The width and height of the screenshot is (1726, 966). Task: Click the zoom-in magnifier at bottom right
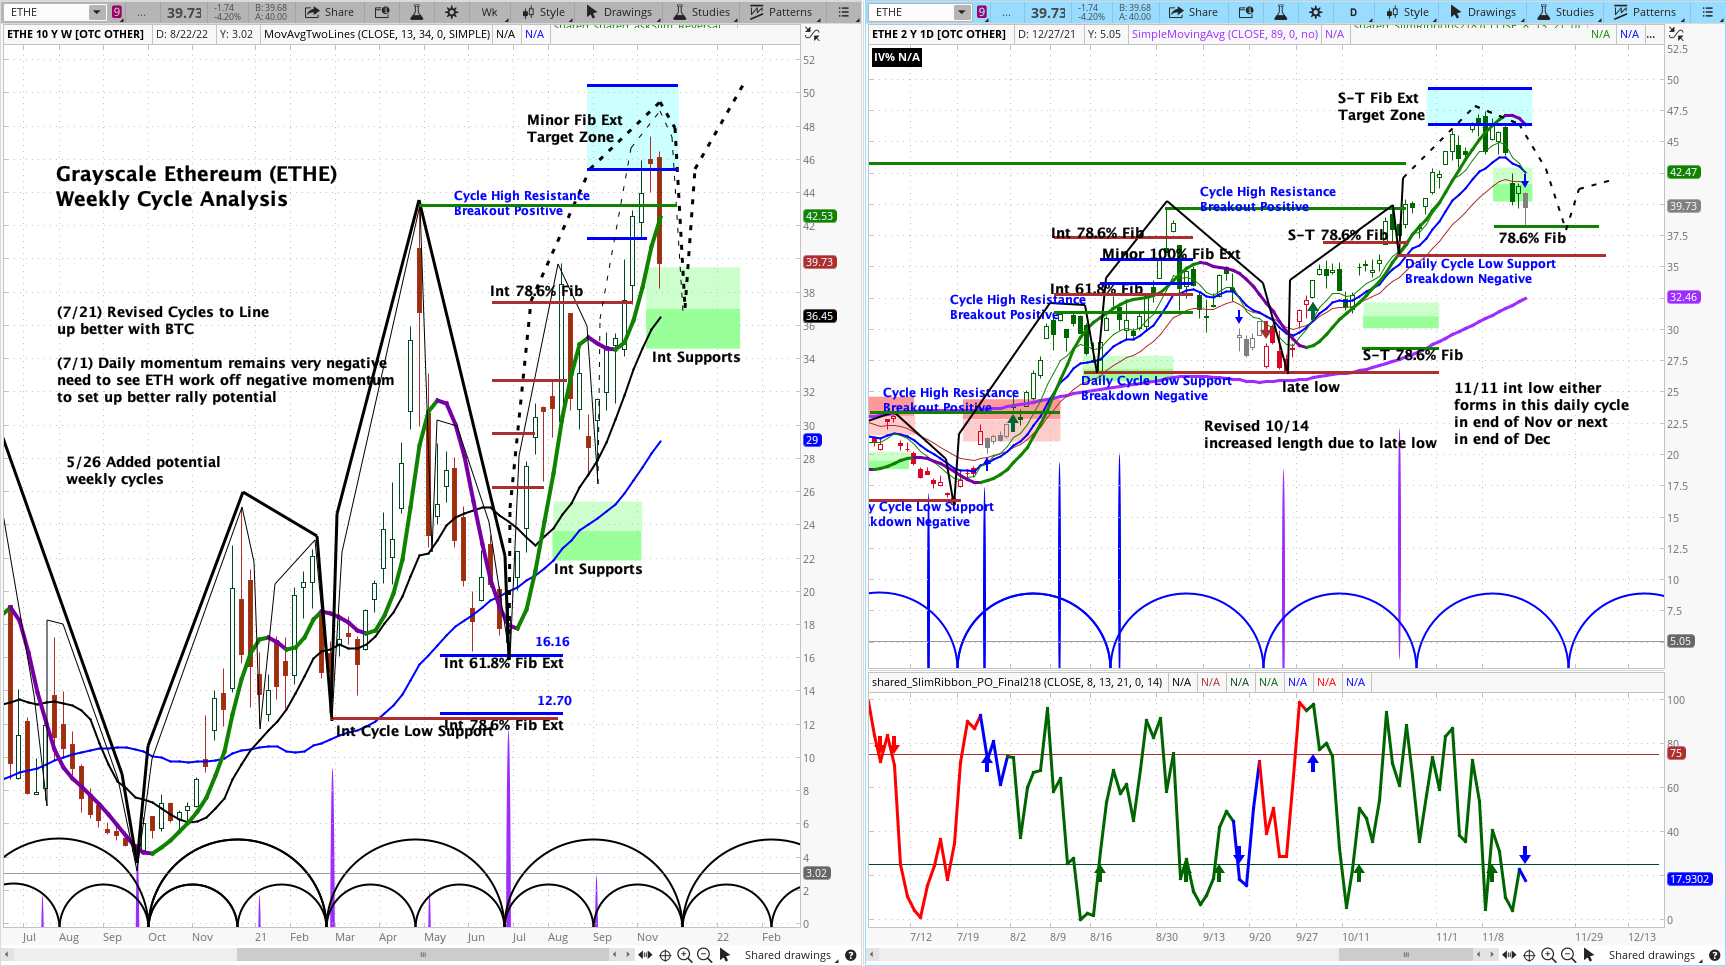[x=1548, y=955]
